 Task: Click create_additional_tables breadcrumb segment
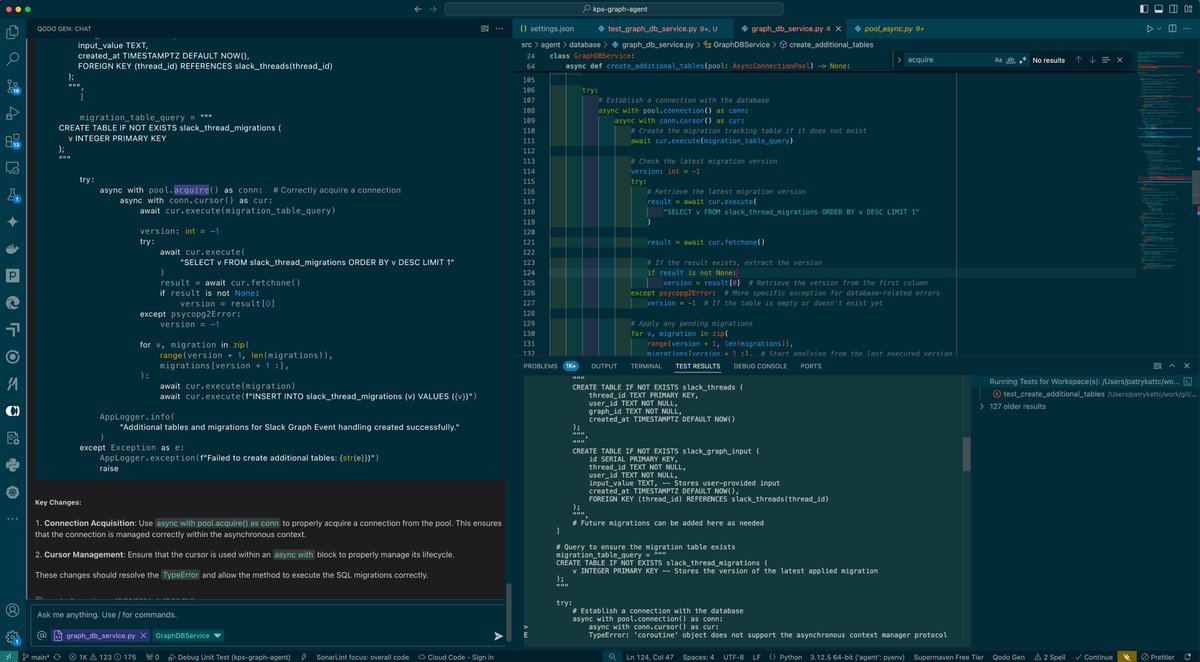[x=832, y=44]
